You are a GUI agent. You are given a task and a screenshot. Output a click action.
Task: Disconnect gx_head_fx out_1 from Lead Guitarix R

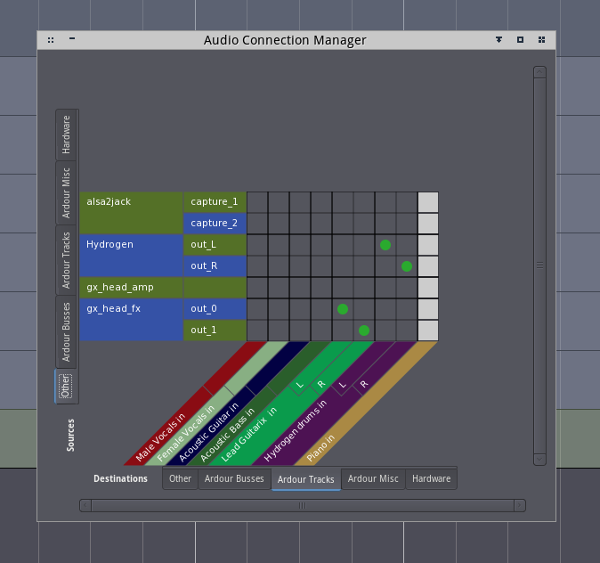[x=364, y=330]
